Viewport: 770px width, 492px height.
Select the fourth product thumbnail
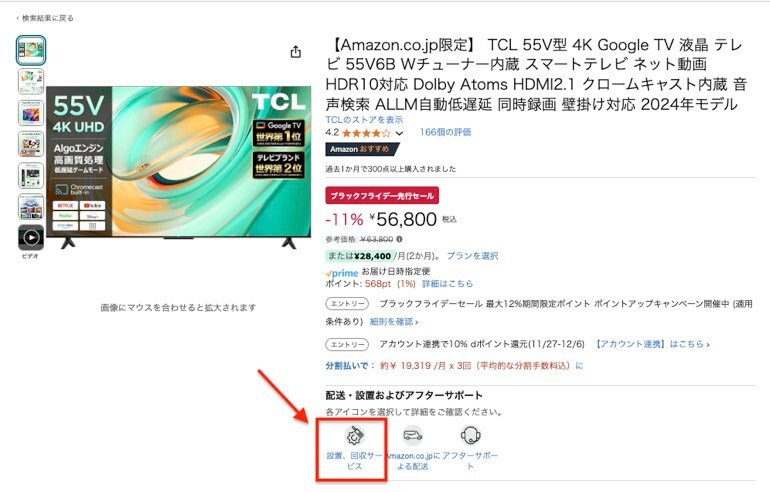(x=31, y=144)
